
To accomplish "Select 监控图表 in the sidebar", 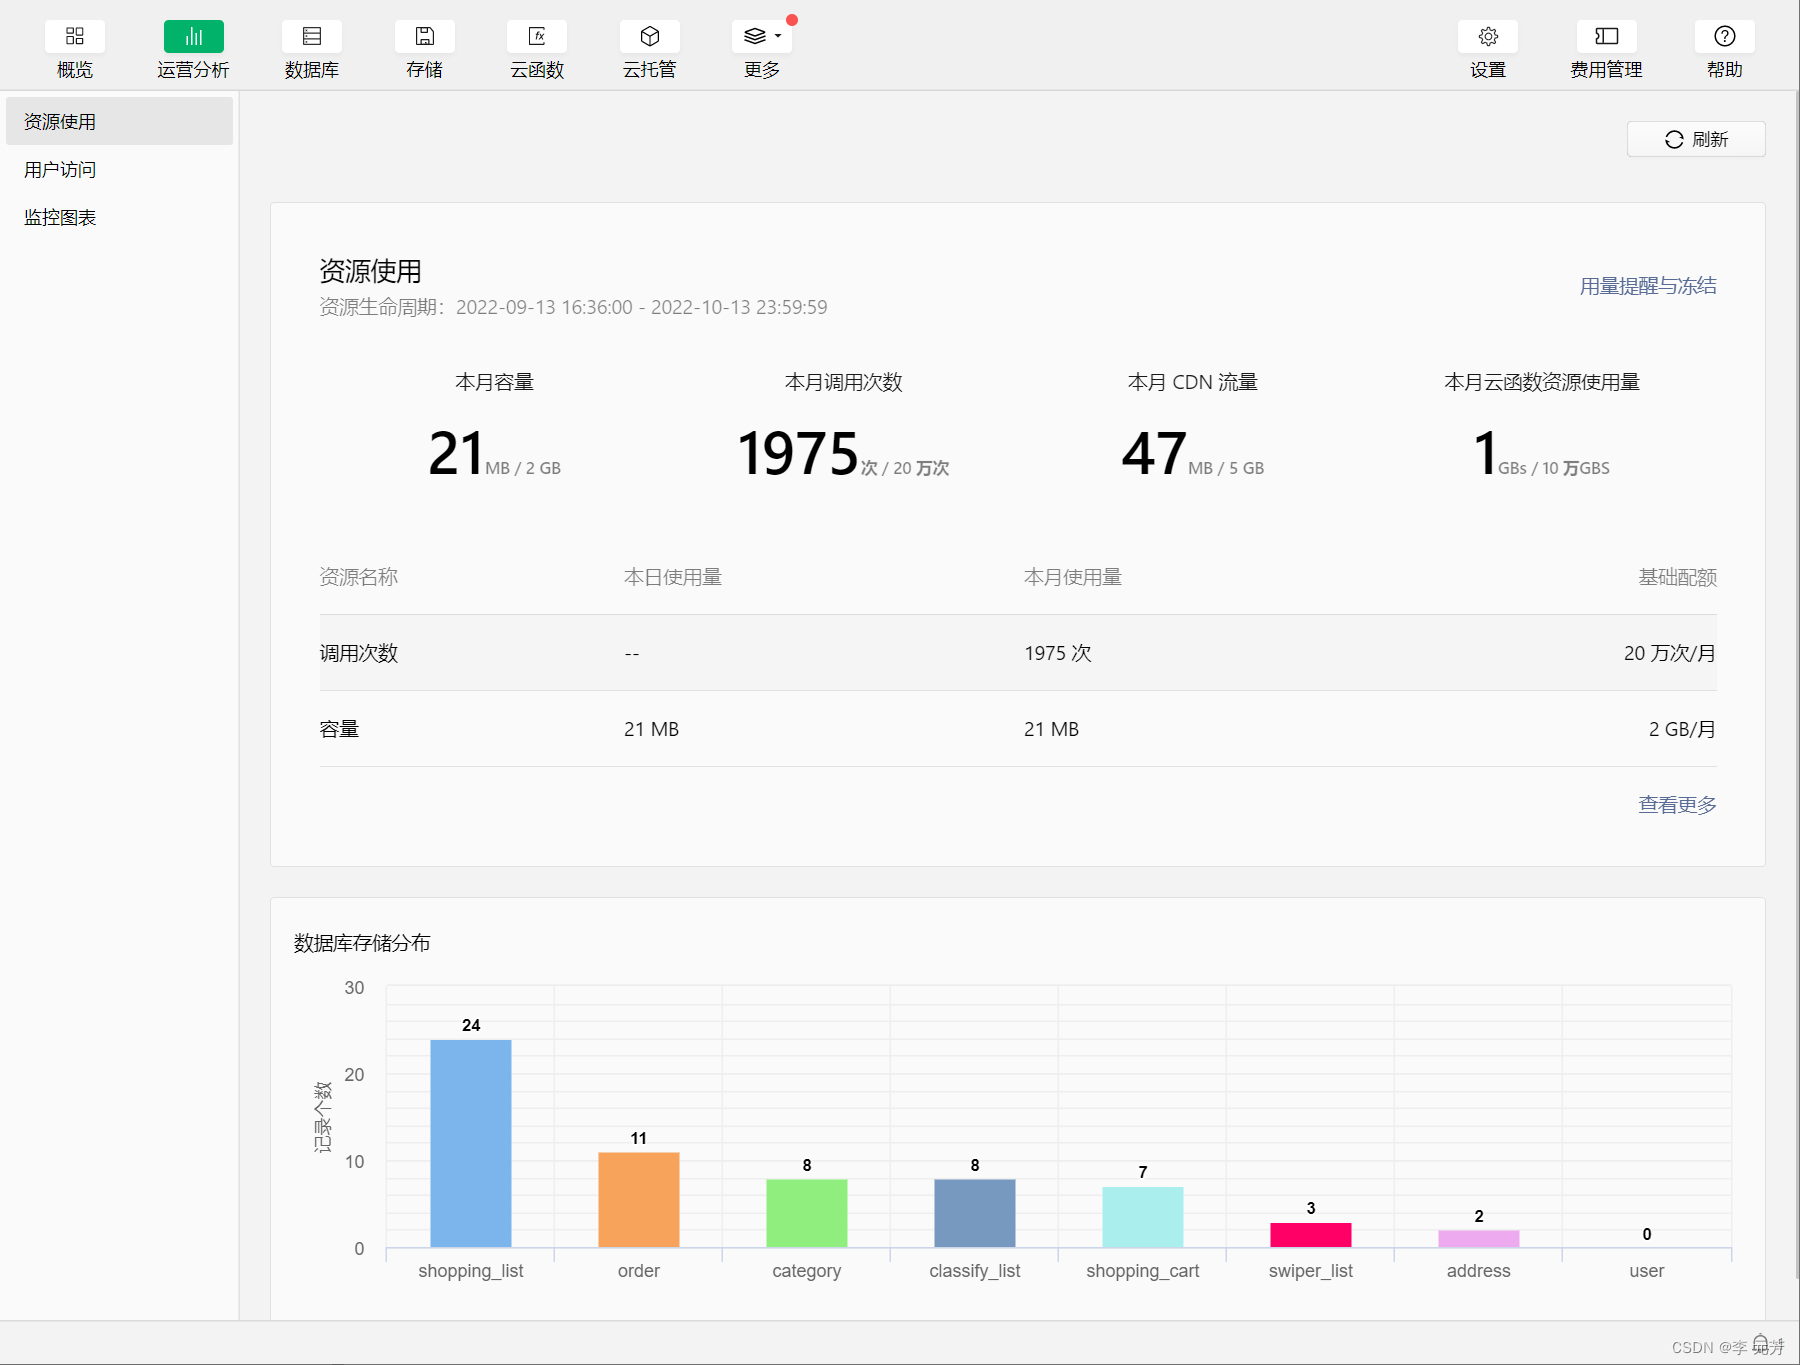I will coord(119,217).
